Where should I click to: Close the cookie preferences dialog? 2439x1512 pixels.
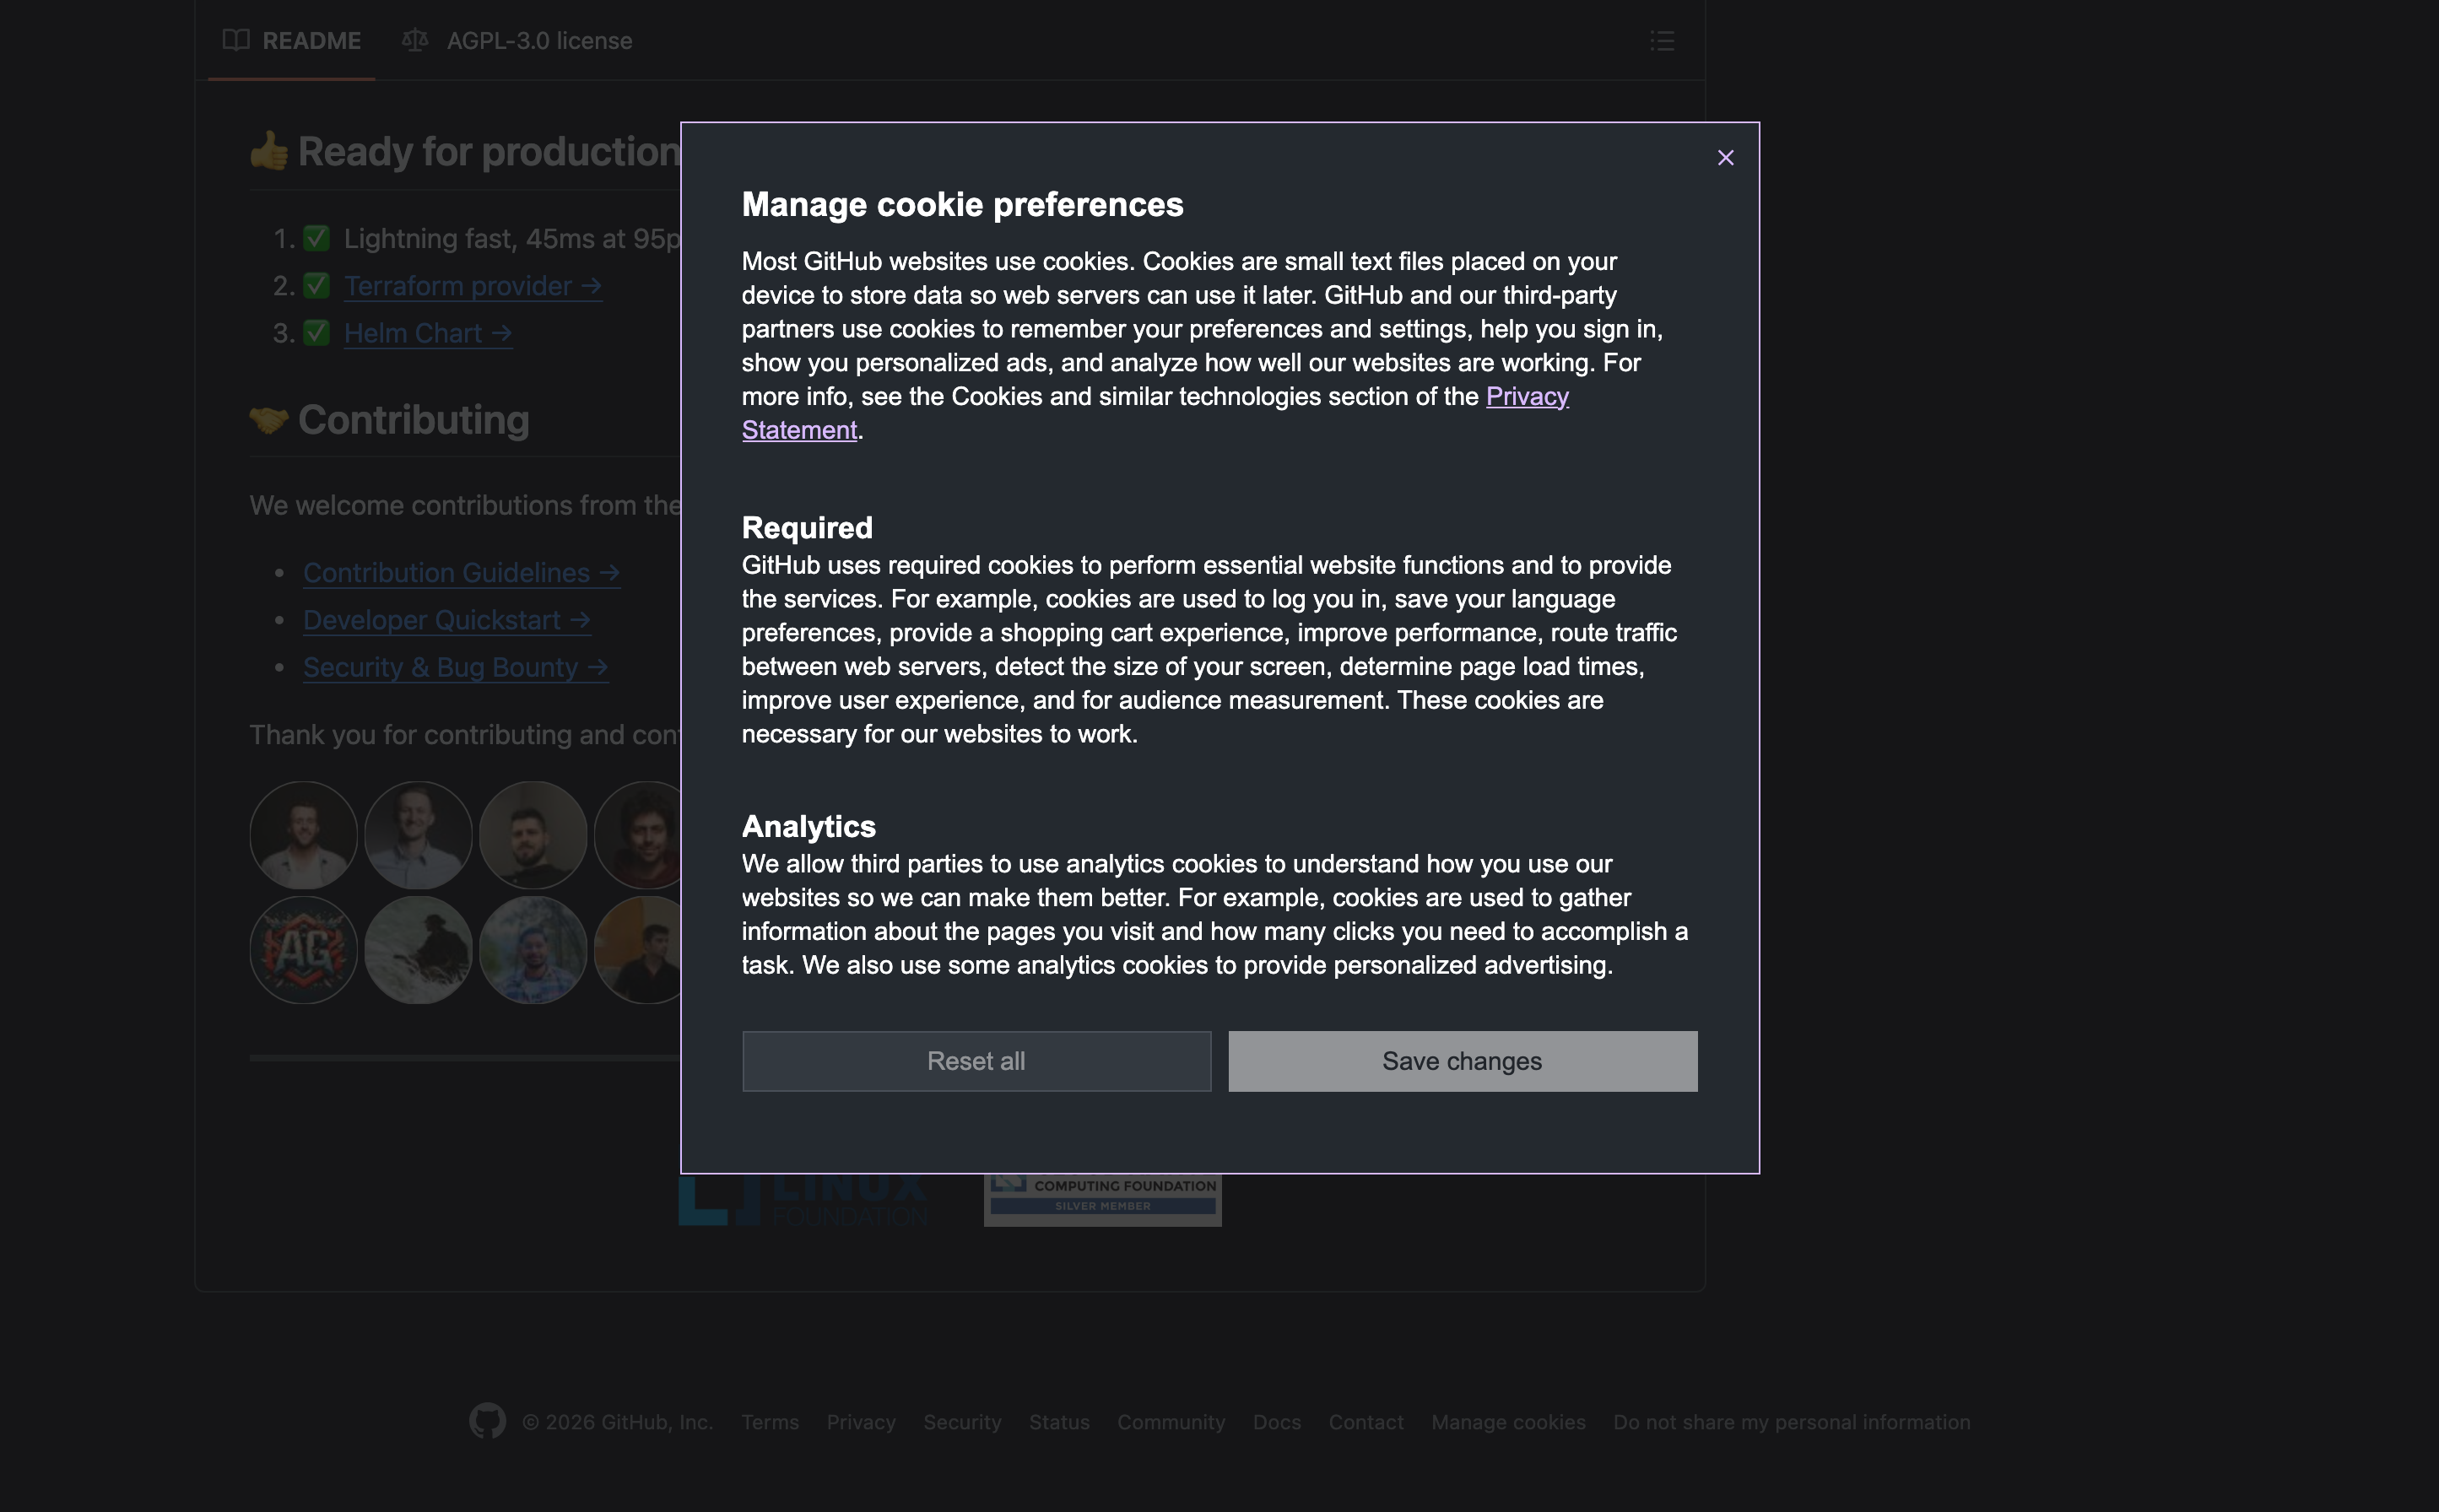tap(1725, 158)
